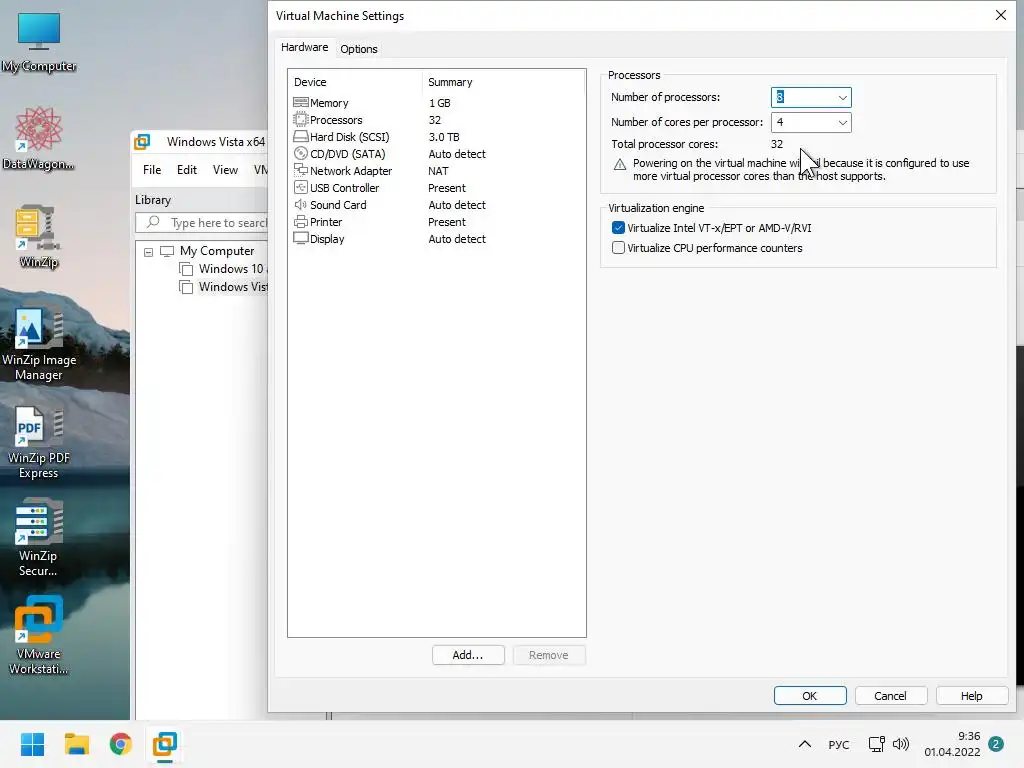
Task: Click the VMware library search magnifier icon
Action: pos(153,222)
